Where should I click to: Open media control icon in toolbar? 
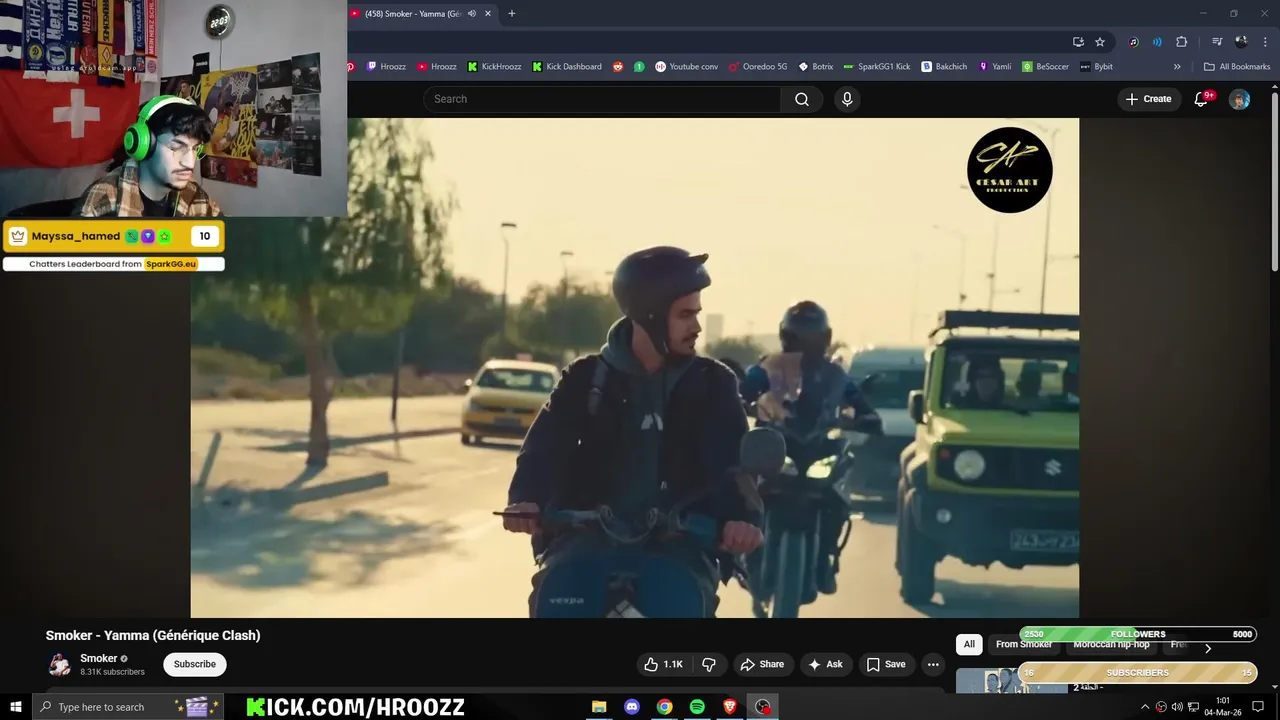point(1217,42)
